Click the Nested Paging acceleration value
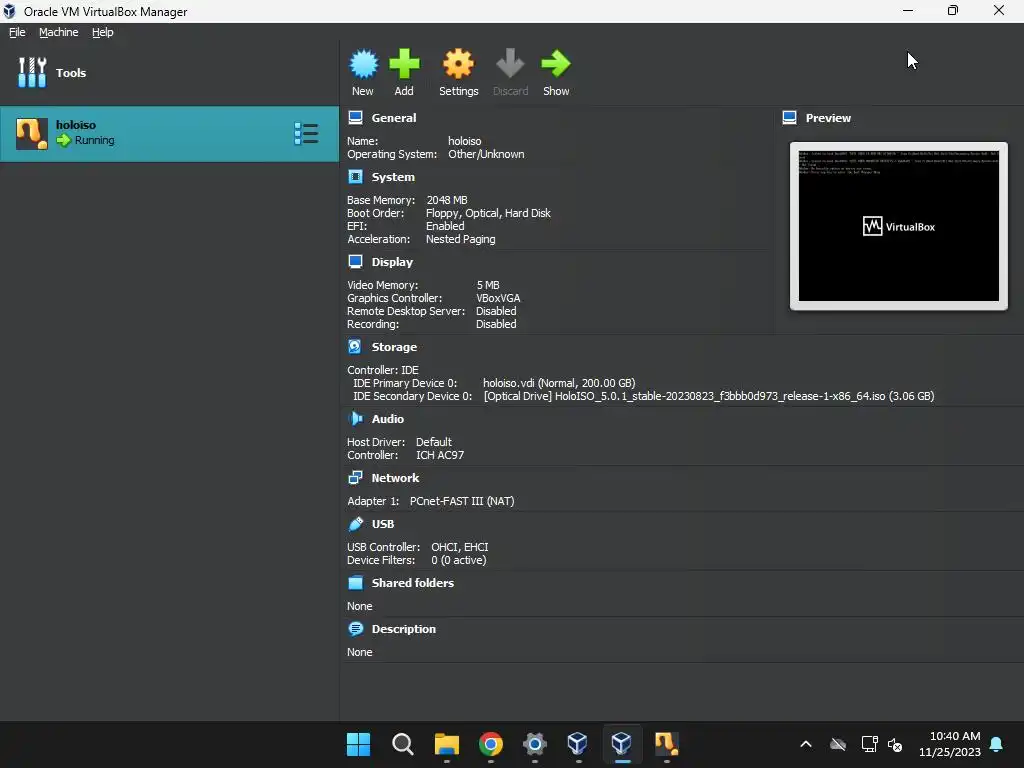This screenshot has width=1024, height=768. click(460, 239)
